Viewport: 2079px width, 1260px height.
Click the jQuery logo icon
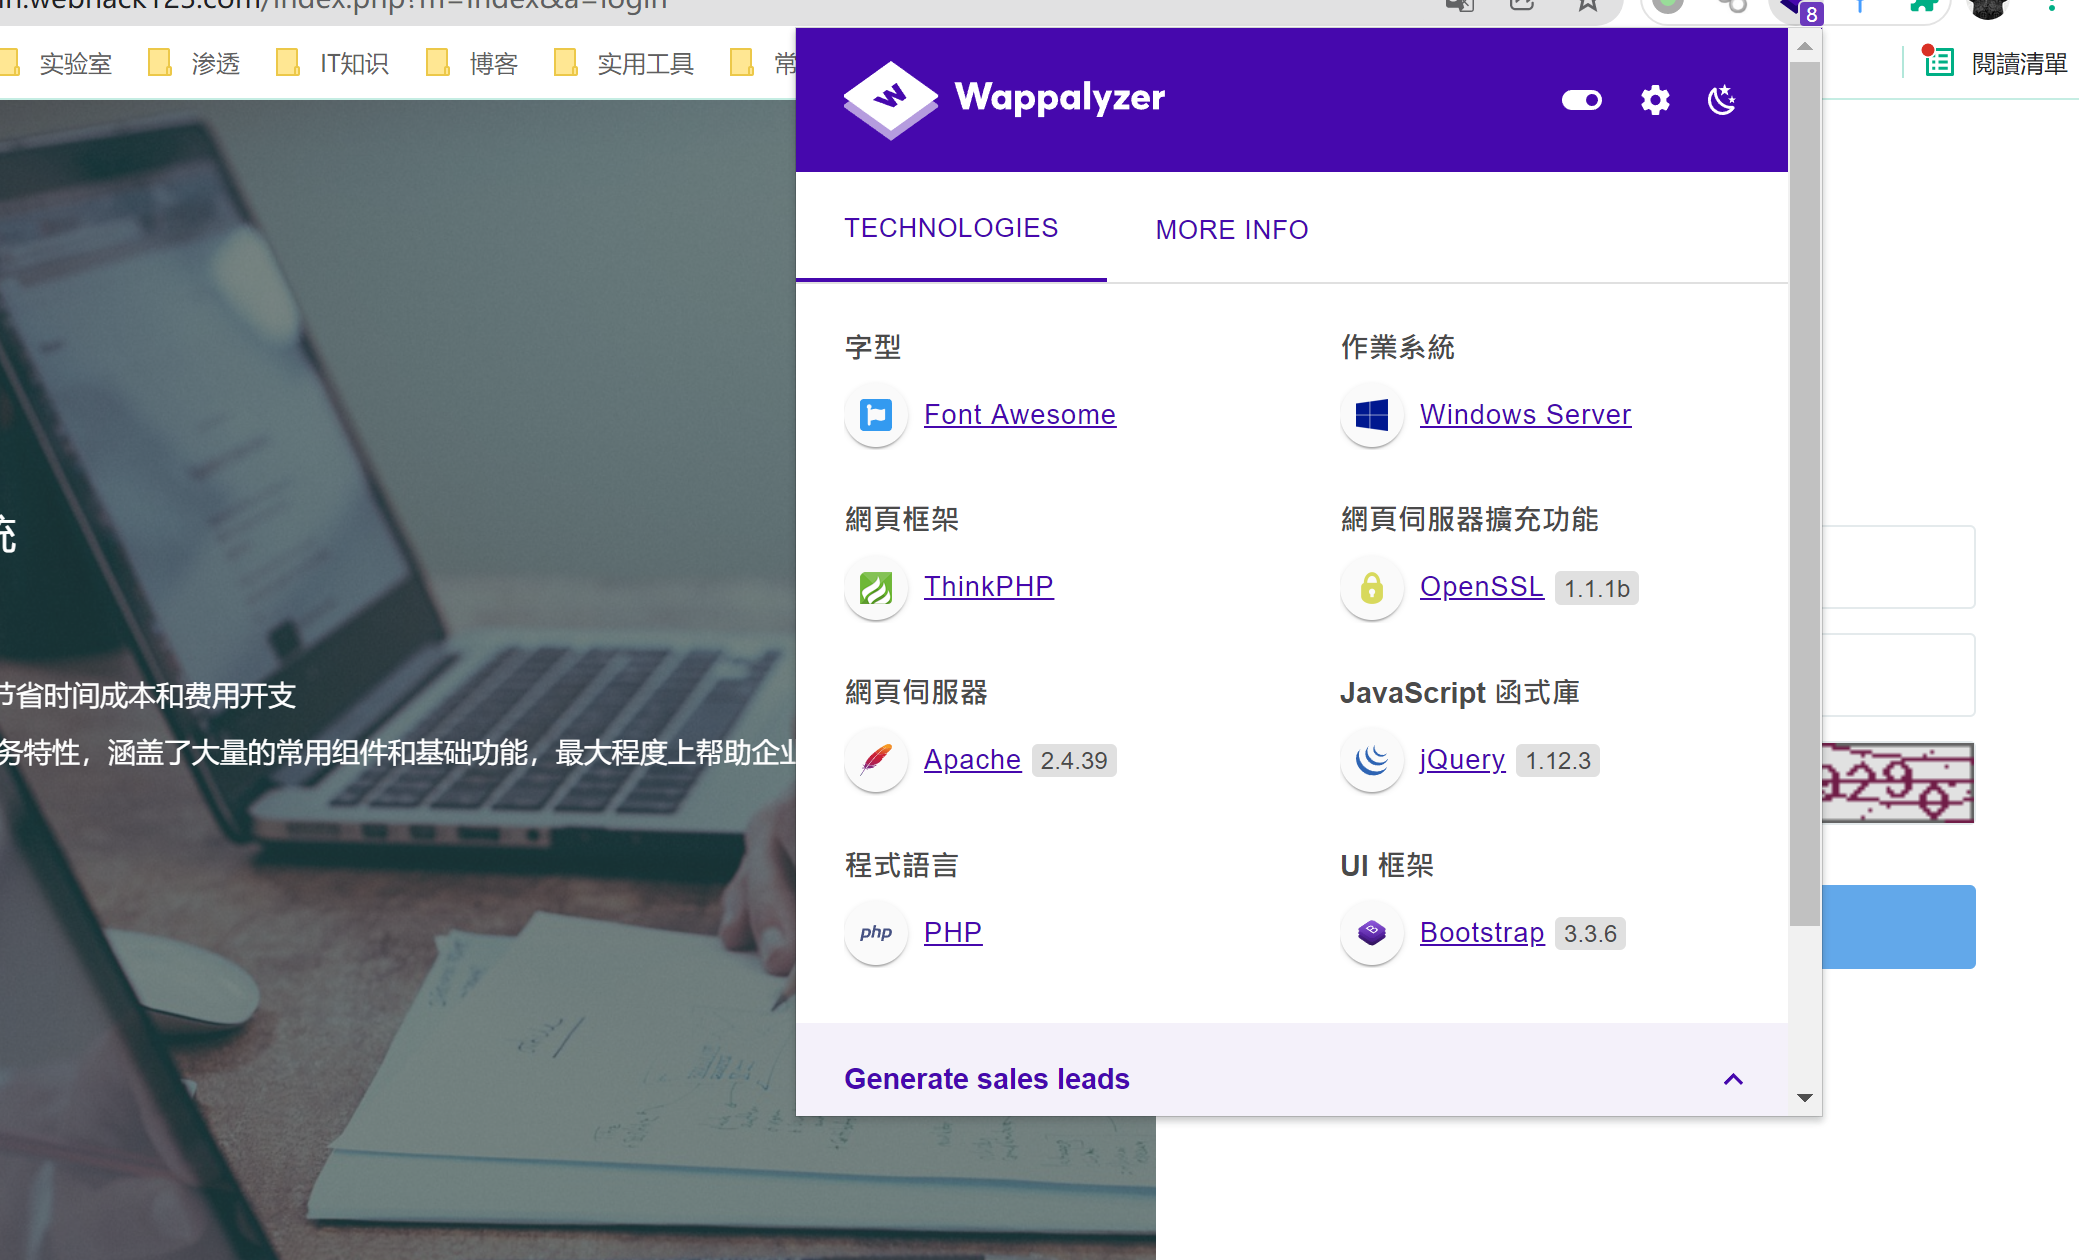(1372, 760)
